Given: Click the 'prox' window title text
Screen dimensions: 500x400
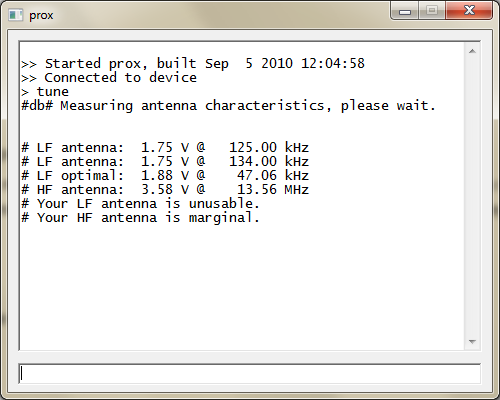Looking at the screenshot, I should click(x=41, y=16).
